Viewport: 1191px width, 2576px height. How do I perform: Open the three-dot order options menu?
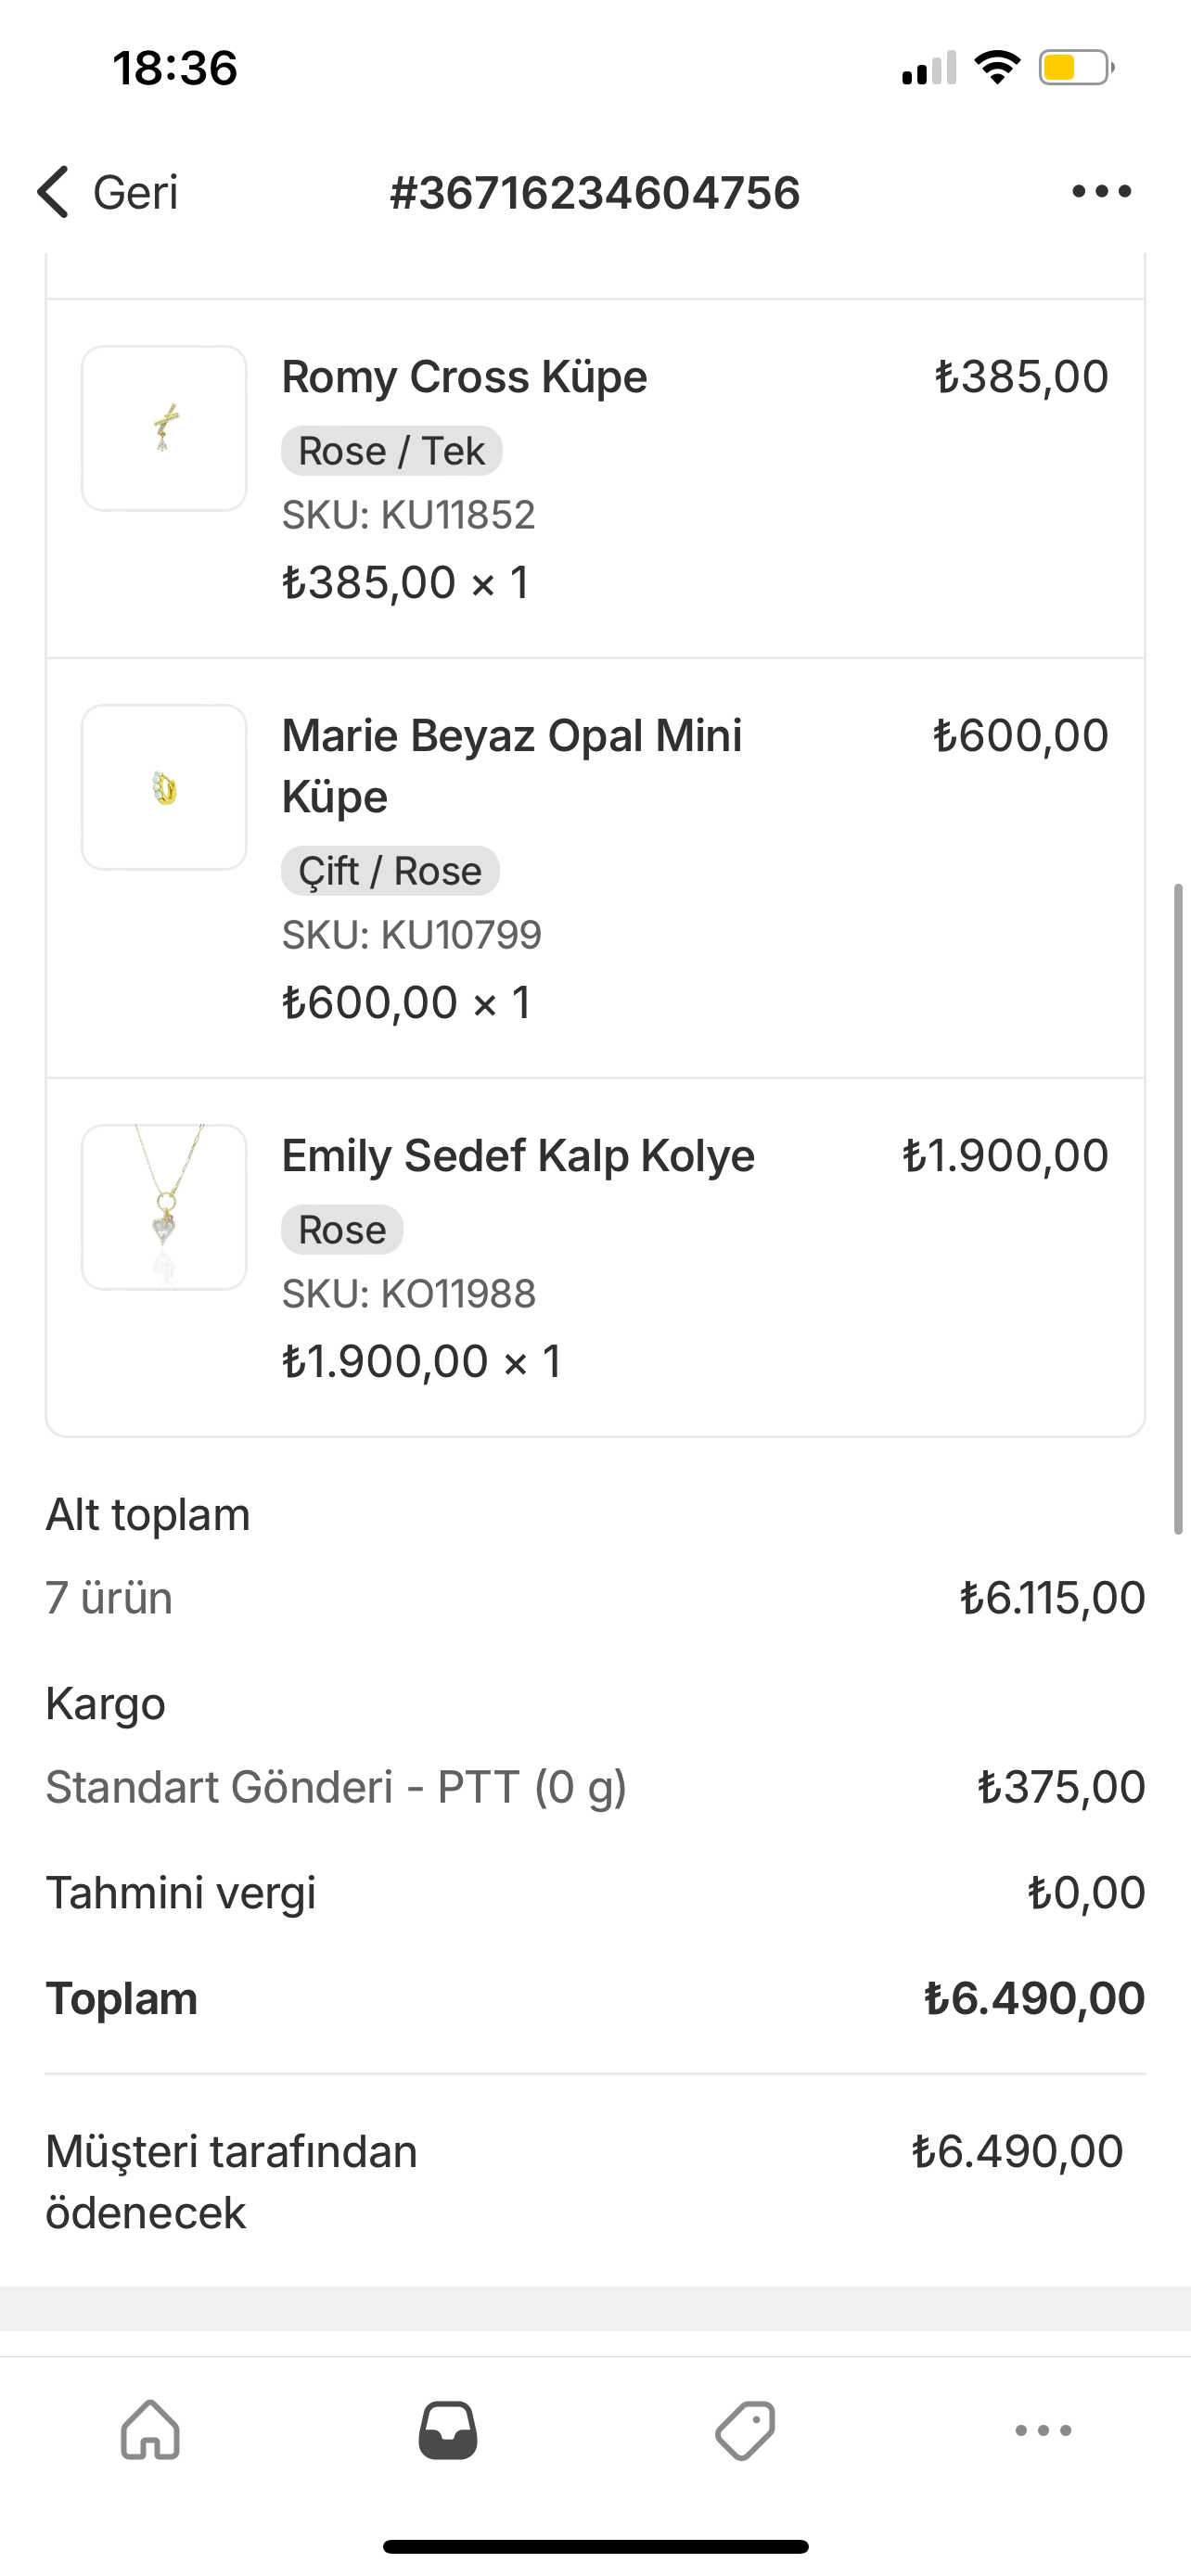pos(1101,191)
